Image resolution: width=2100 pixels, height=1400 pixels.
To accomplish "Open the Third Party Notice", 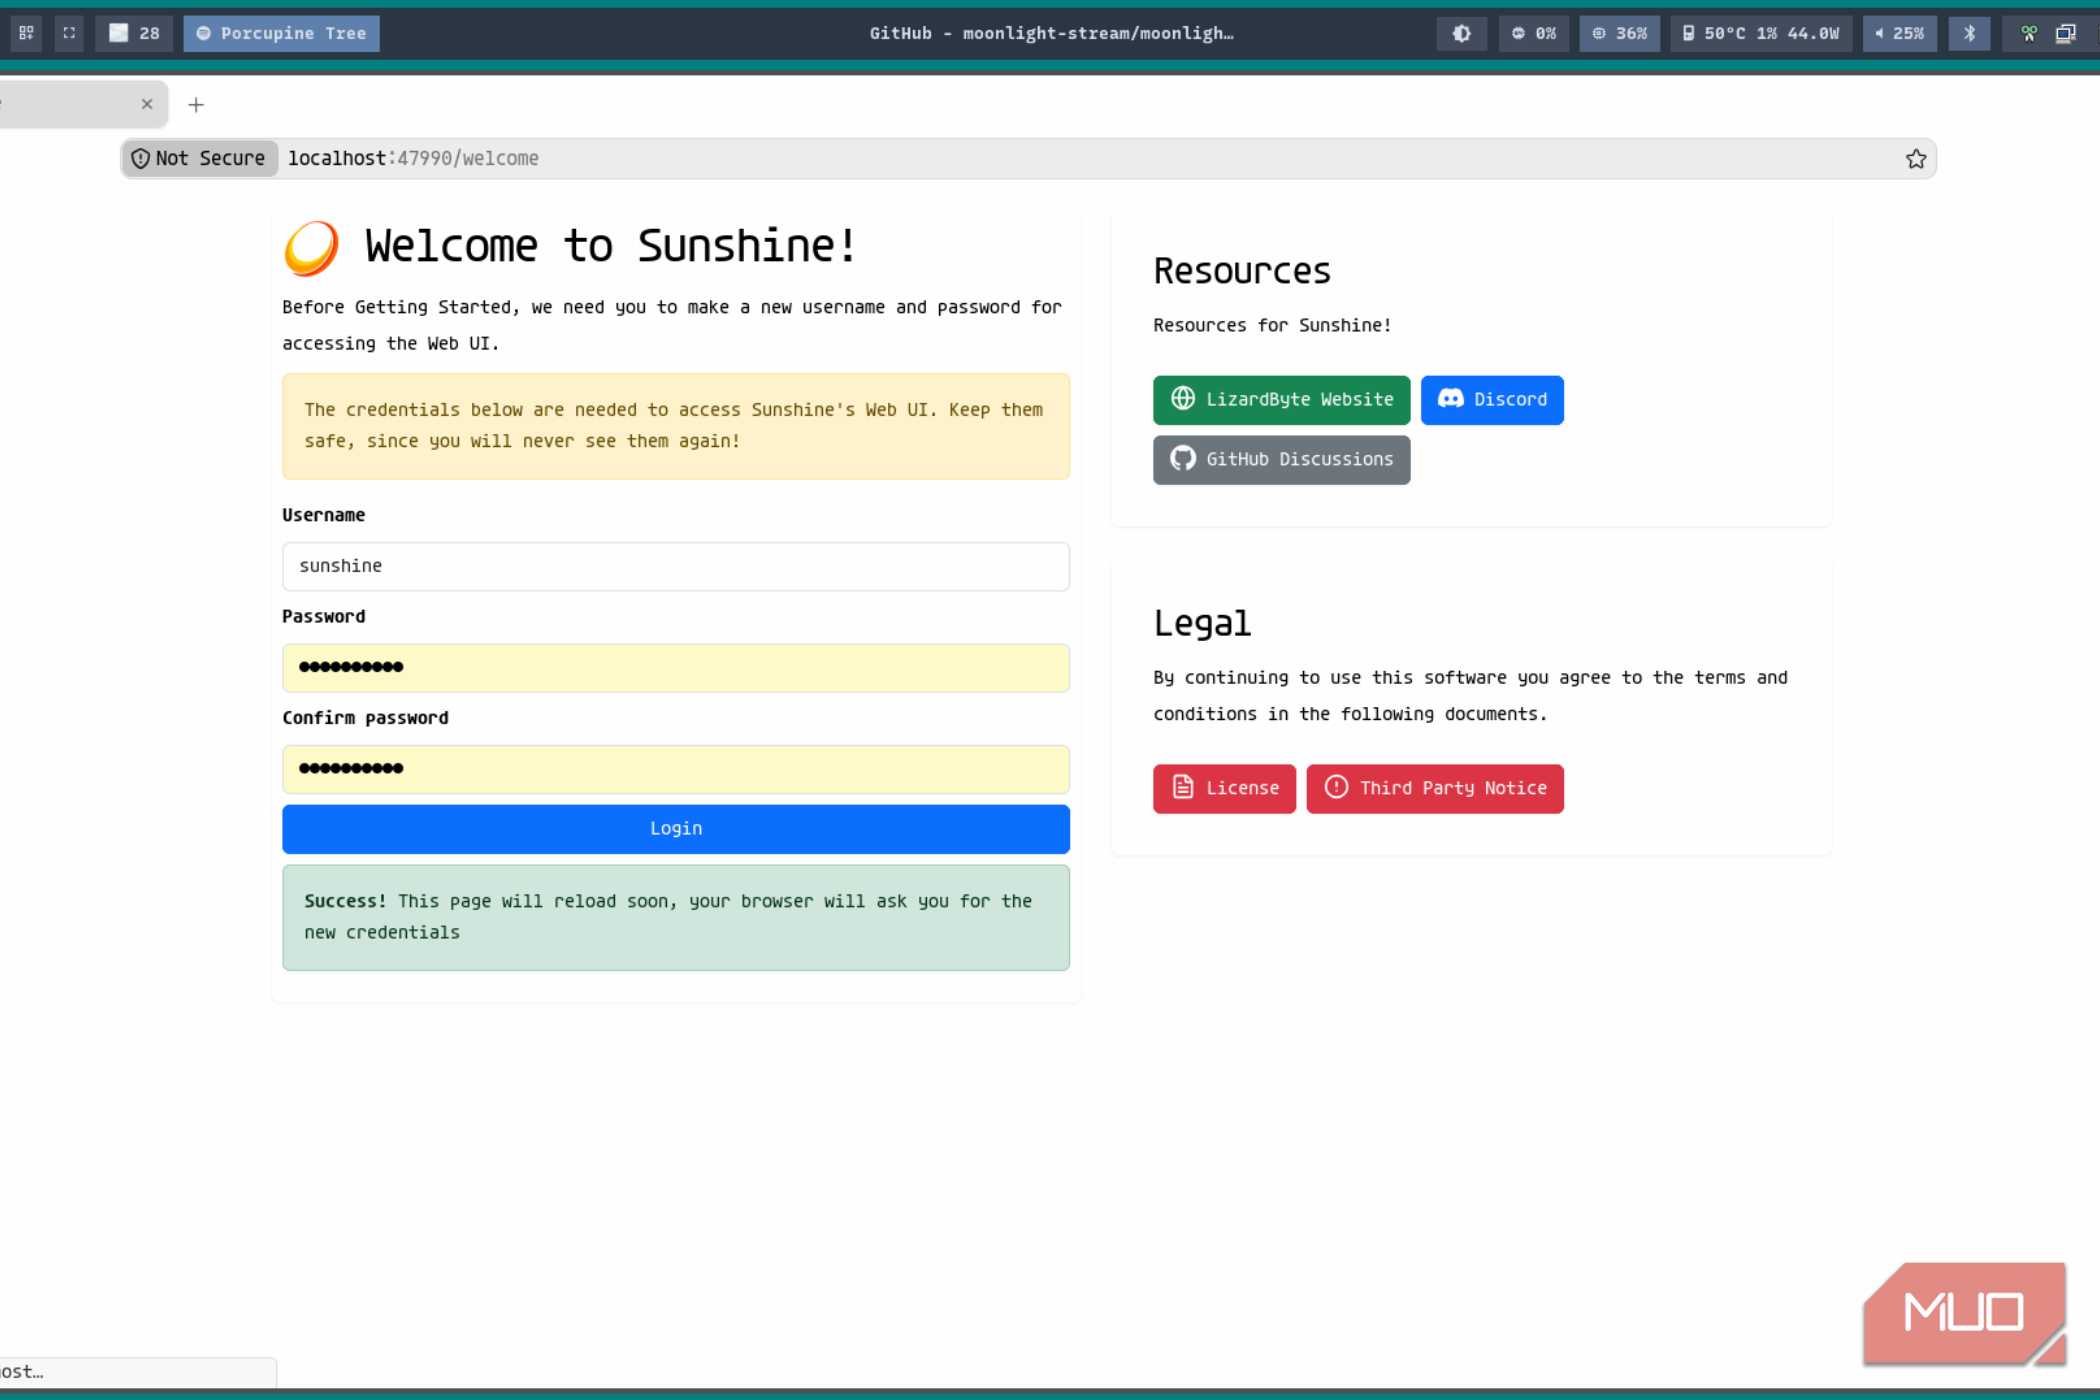I will click(x=1435, y=789).
